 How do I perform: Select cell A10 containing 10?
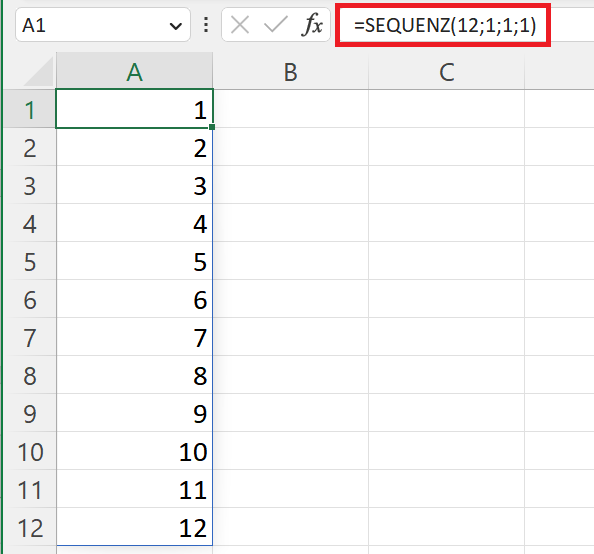click(x=134, y=451)
